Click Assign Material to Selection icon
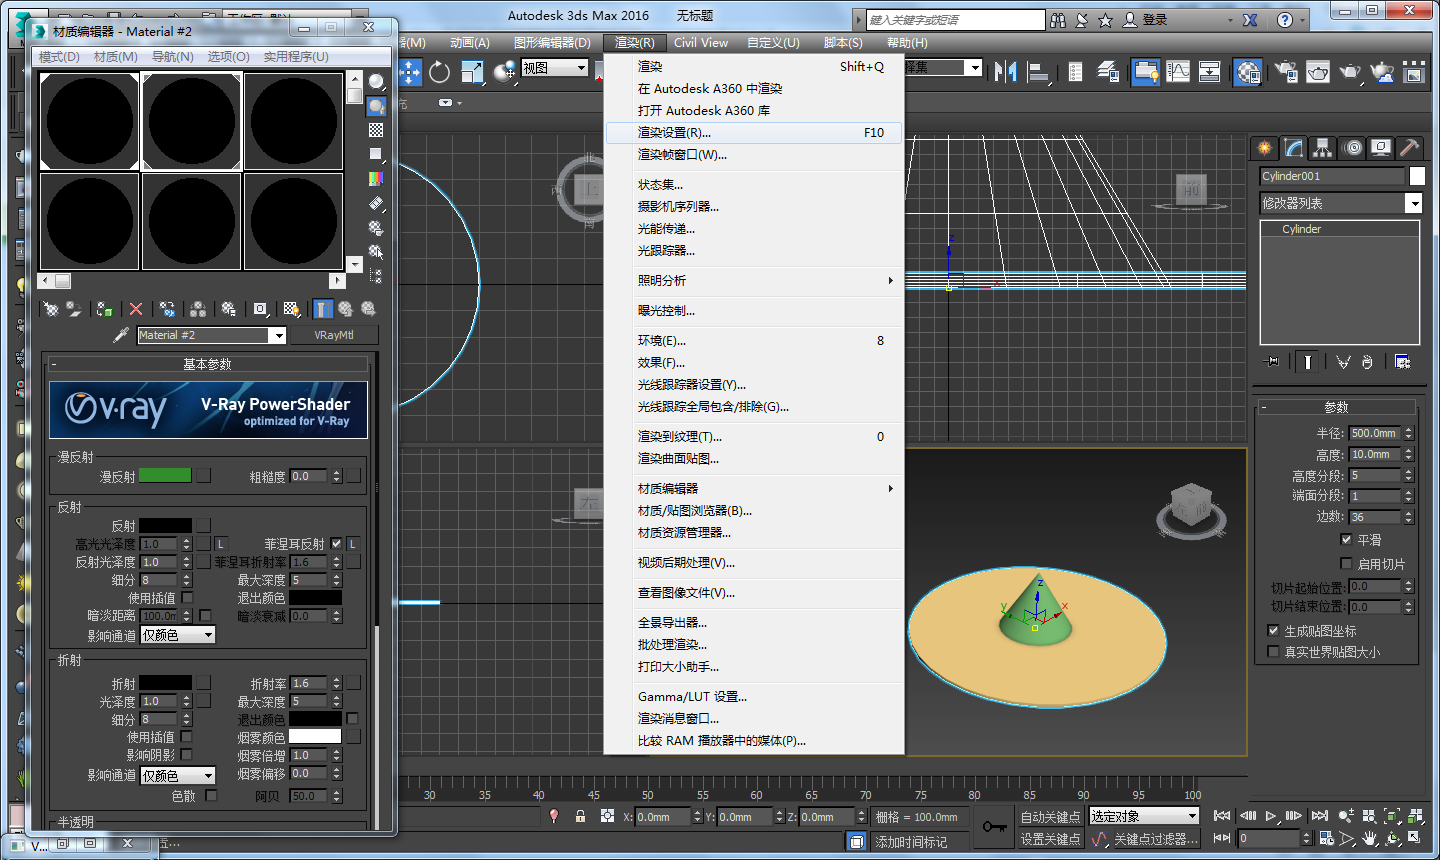The height and width of the screenshot is (860, 1440). coord(104,309)
